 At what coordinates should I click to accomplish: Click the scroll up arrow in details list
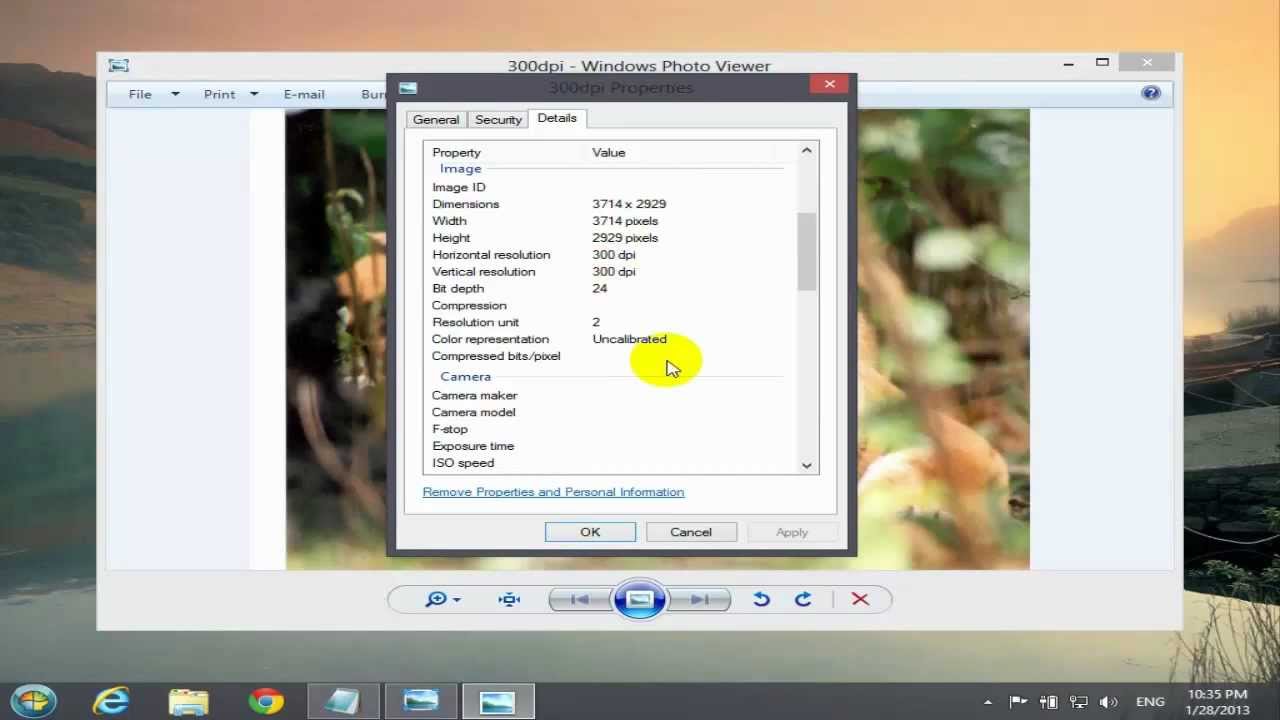point(807,151)
